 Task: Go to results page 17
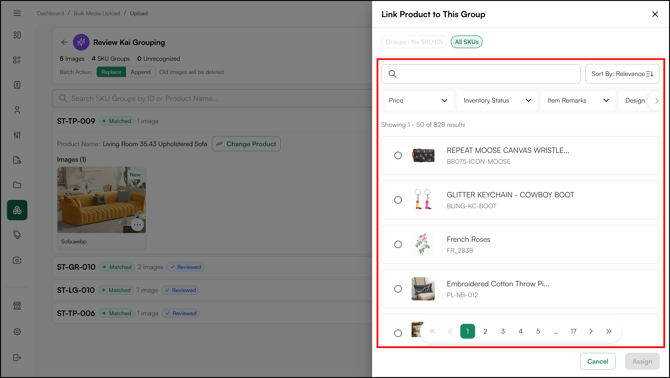point(573,331)
